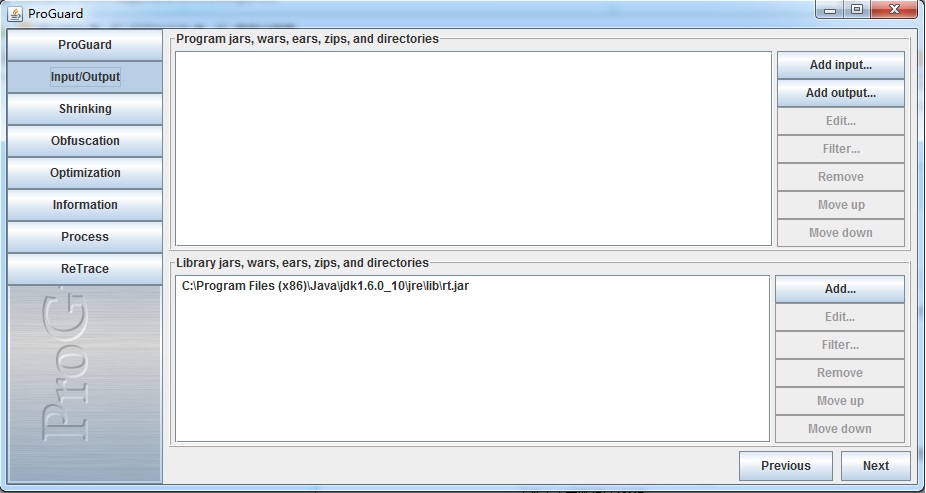926x493 pixels.
Task: Minimize the ProGuard window
Action: [831, 9]
